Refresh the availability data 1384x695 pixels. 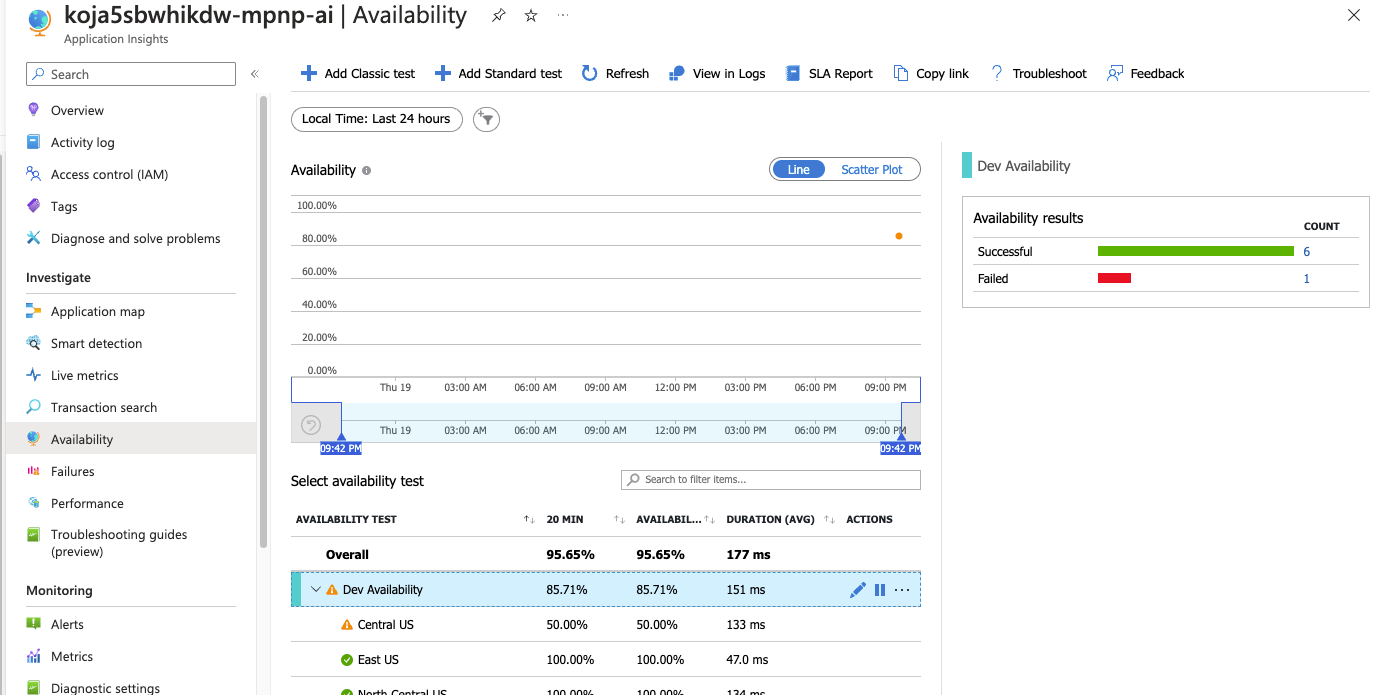[x=615, y=73]
